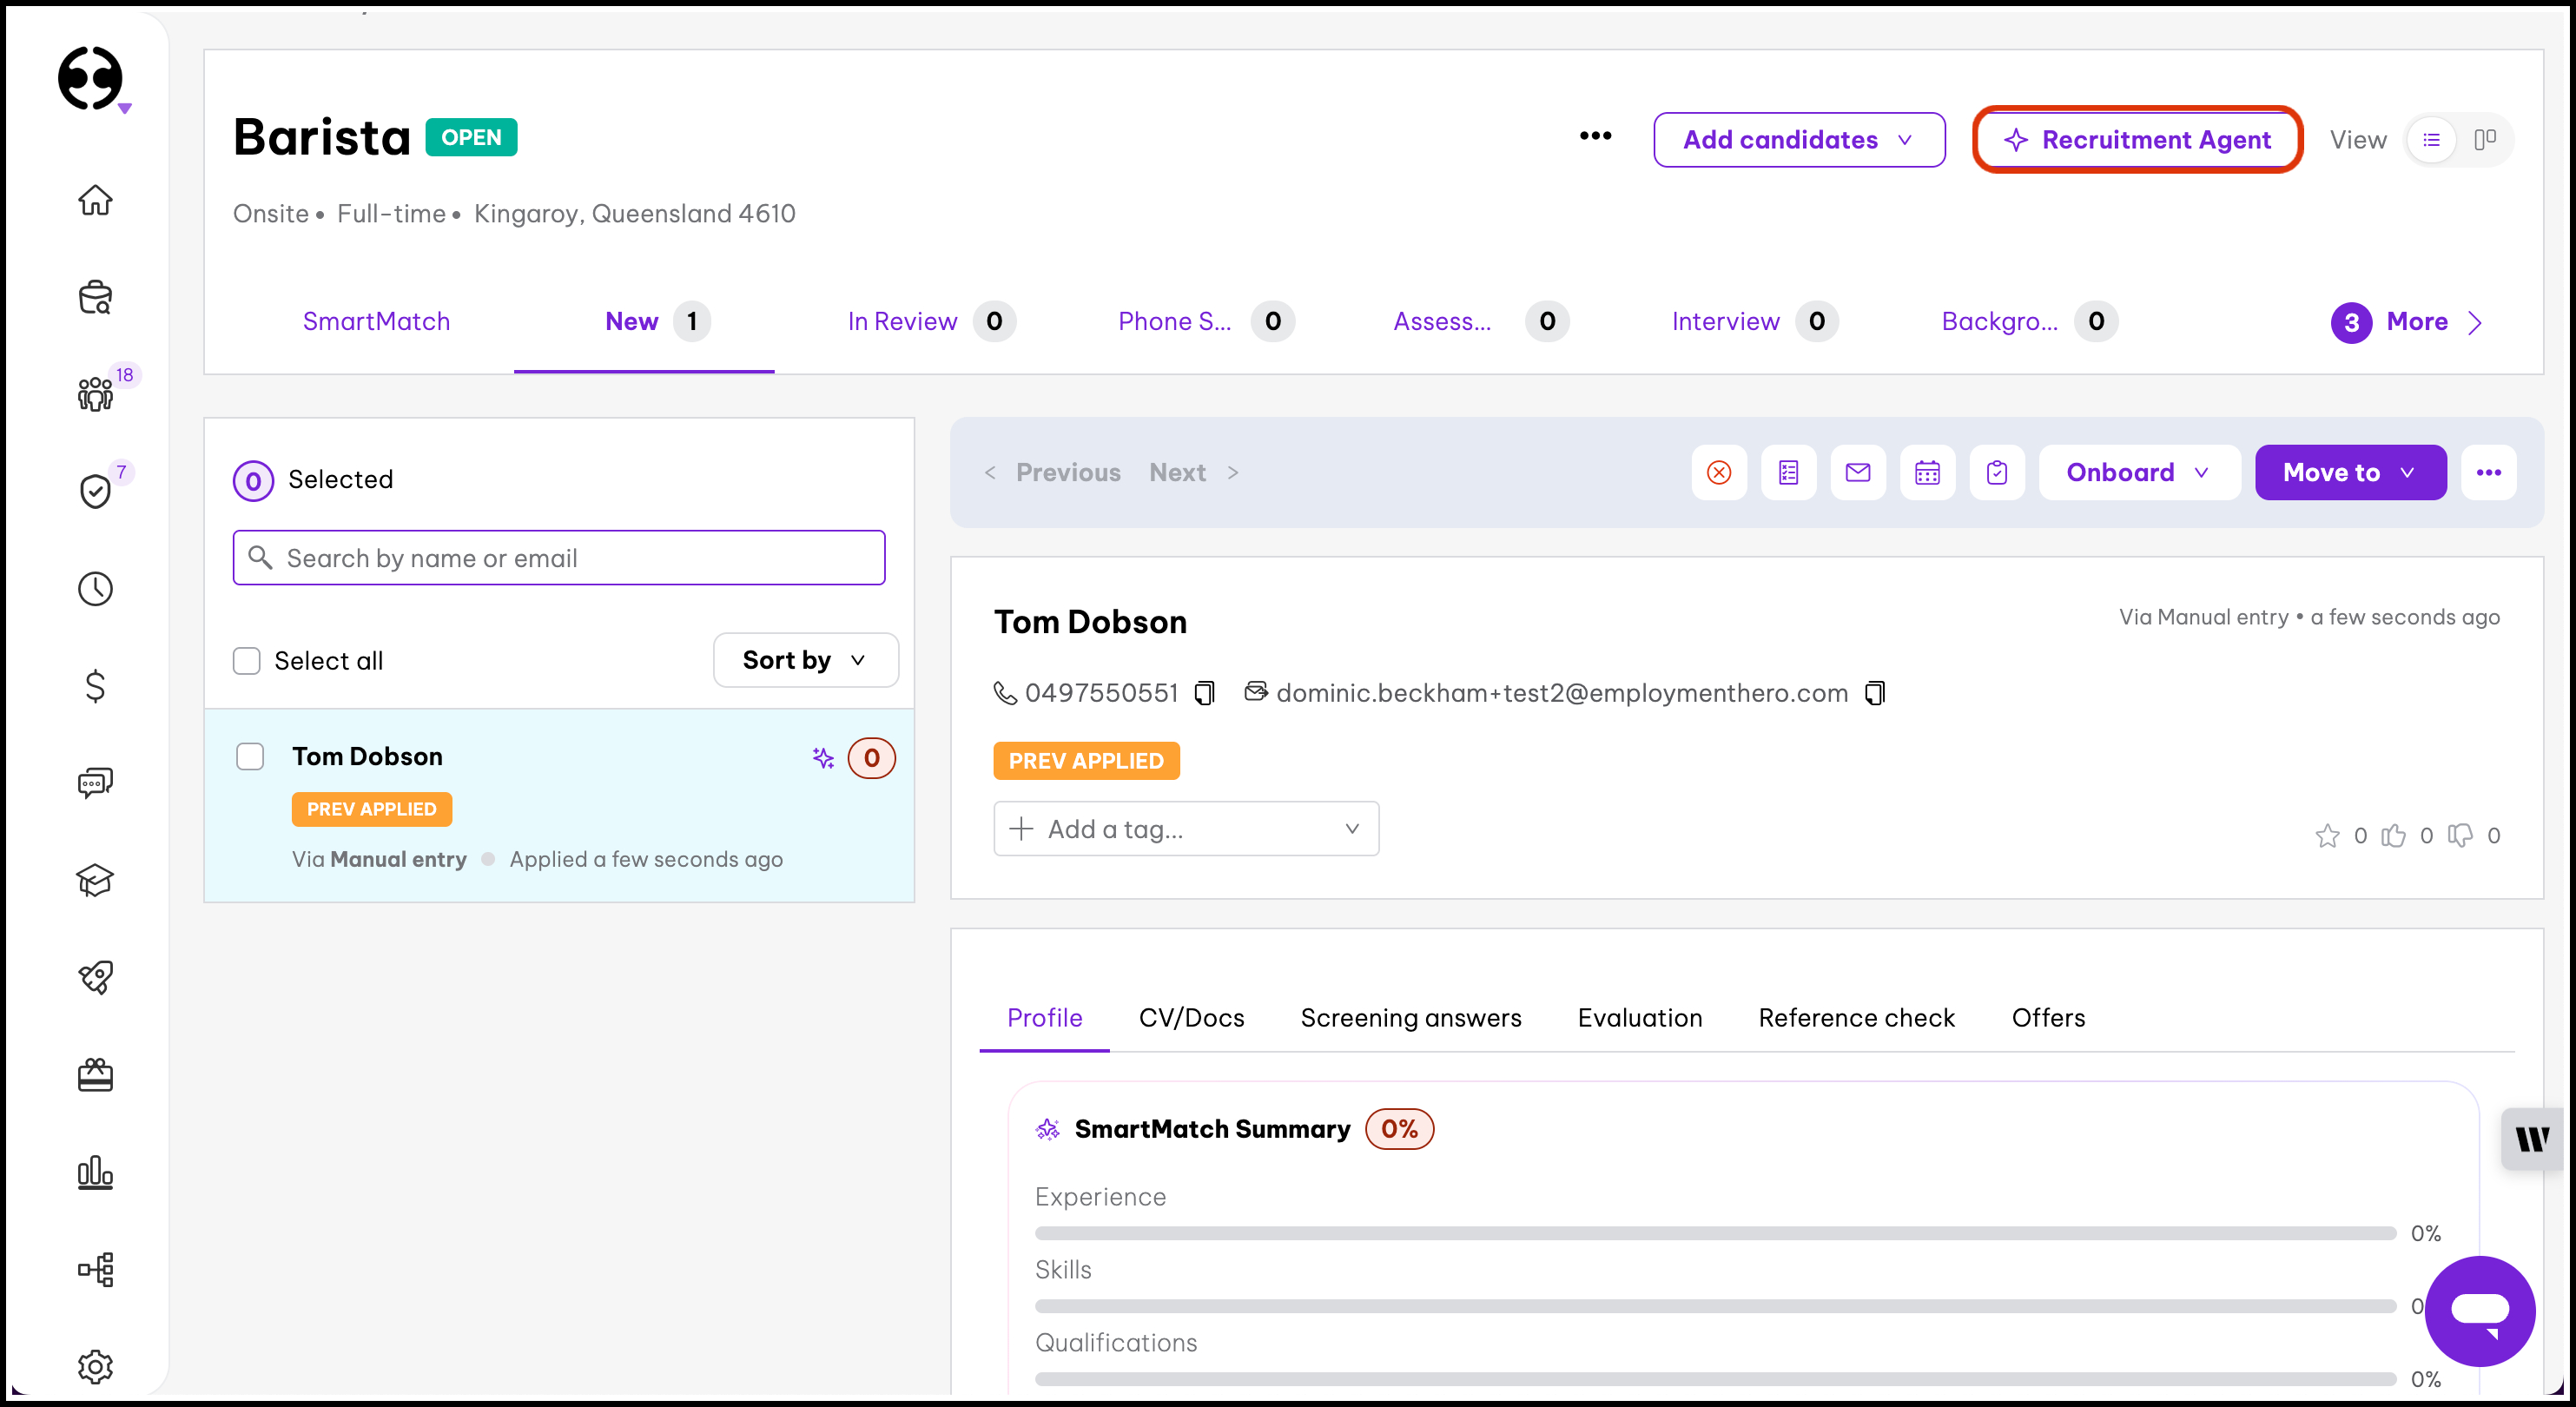Open settings gear in sidebar
The height and width of the screenshot is (1407, 2576).
(x=95, y=1366)
